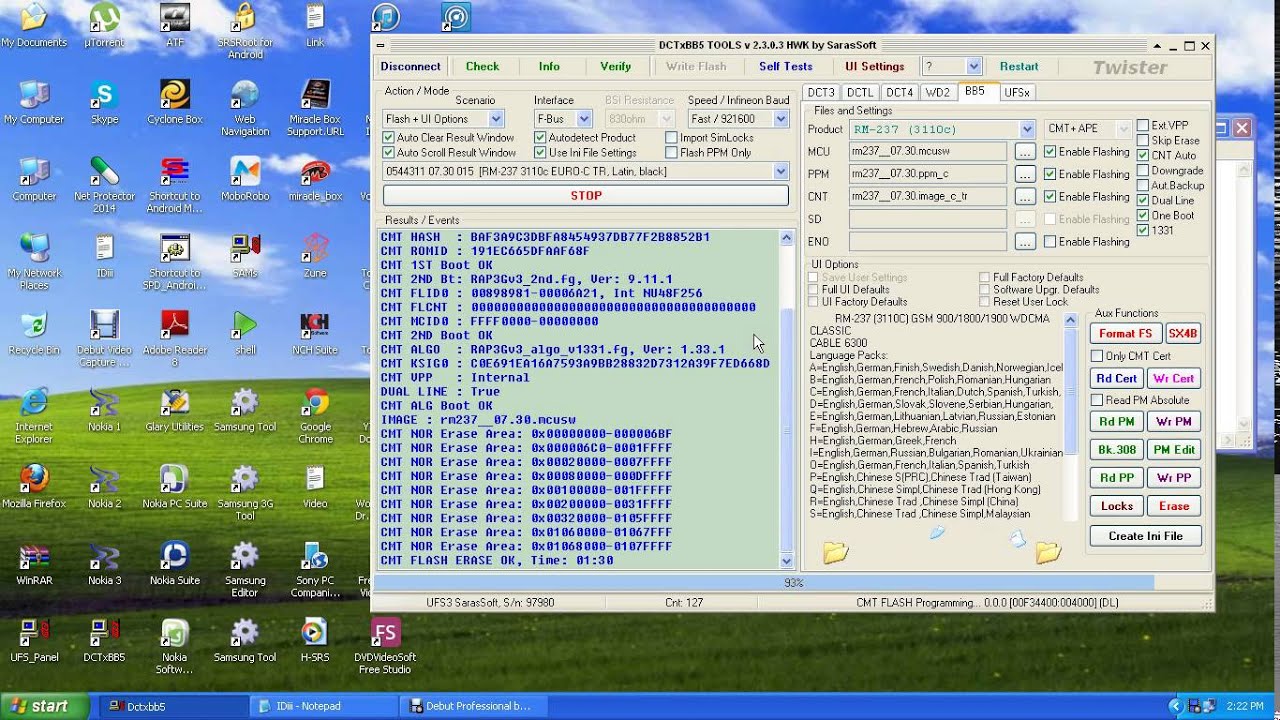1280x720 pixels.
Task: Launch UFS_Panel desktop icon
Action: (34, 641)
